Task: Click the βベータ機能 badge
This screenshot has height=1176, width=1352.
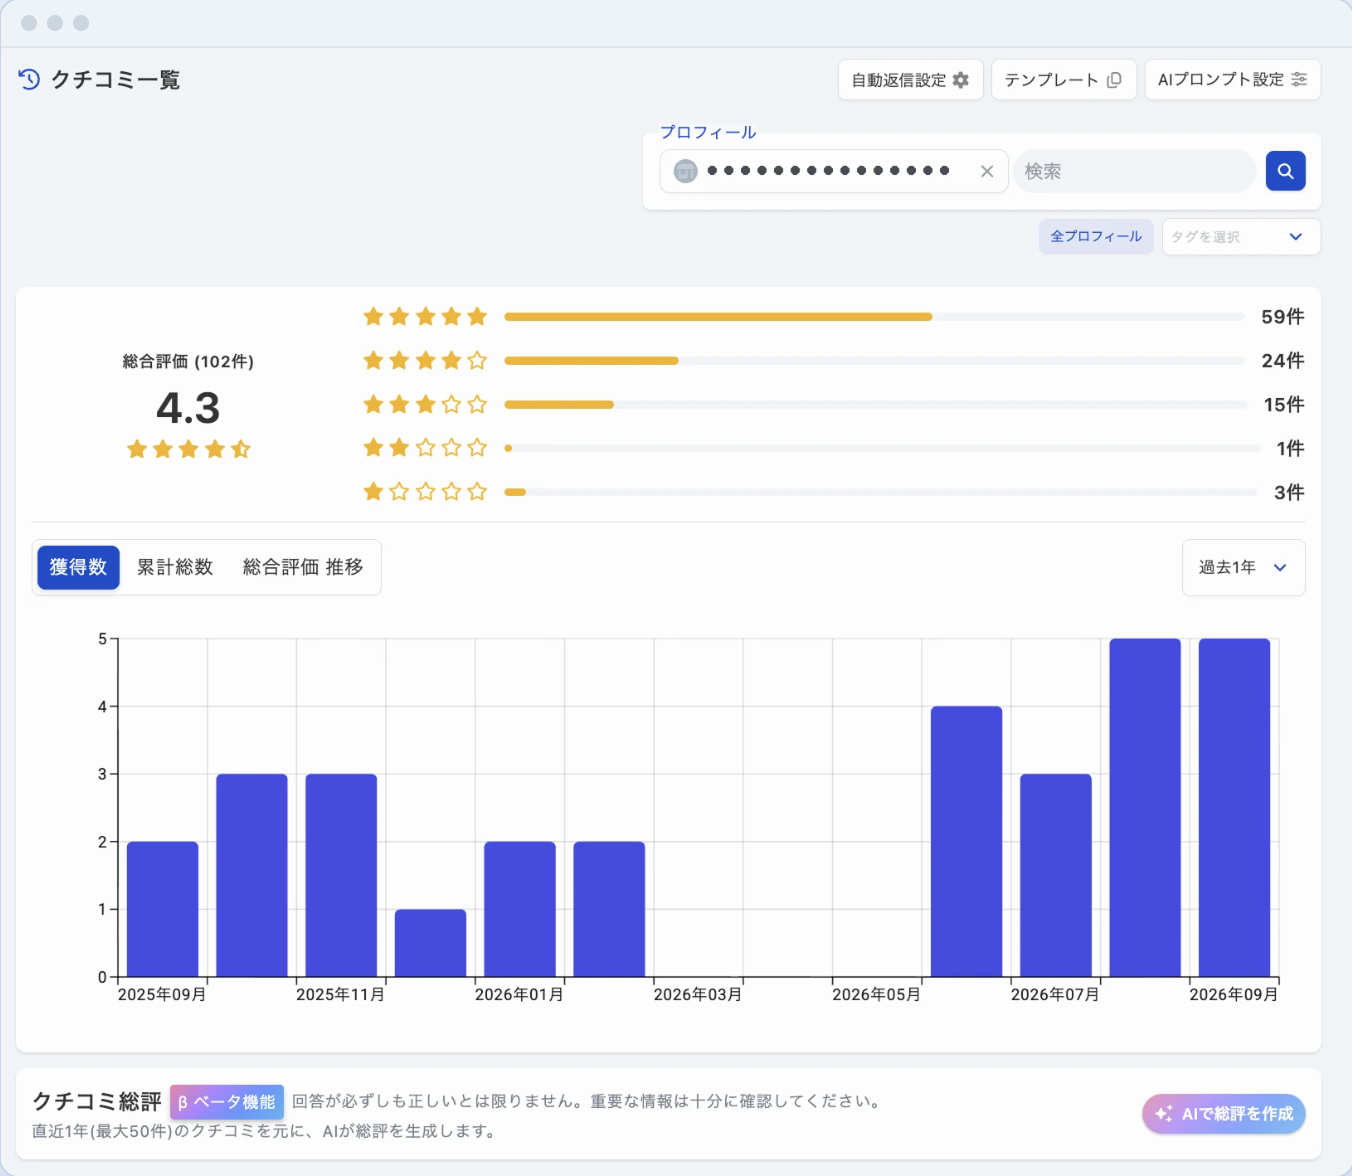Action: point(227,1102)
